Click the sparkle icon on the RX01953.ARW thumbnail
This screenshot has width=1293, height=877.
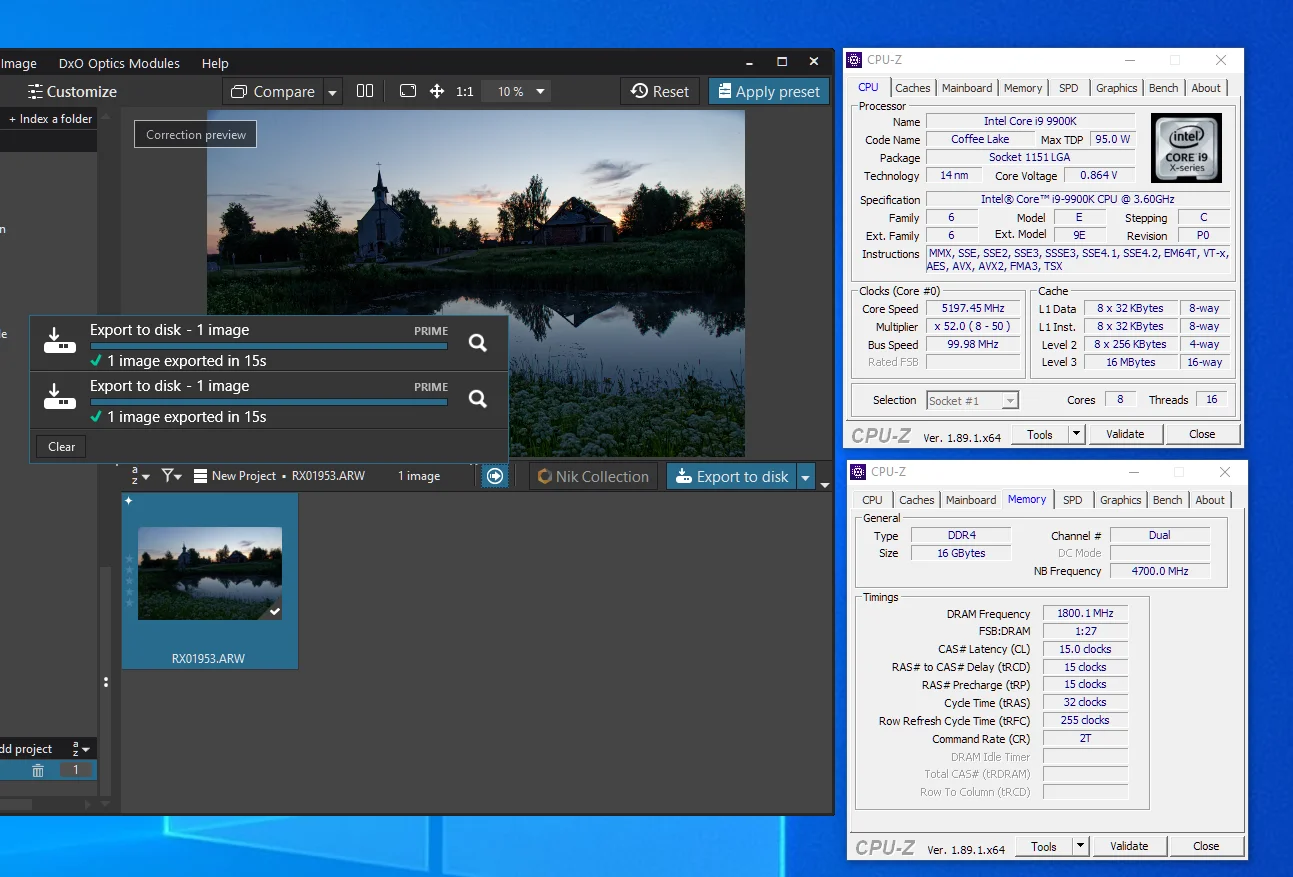(x=129, y=501)
